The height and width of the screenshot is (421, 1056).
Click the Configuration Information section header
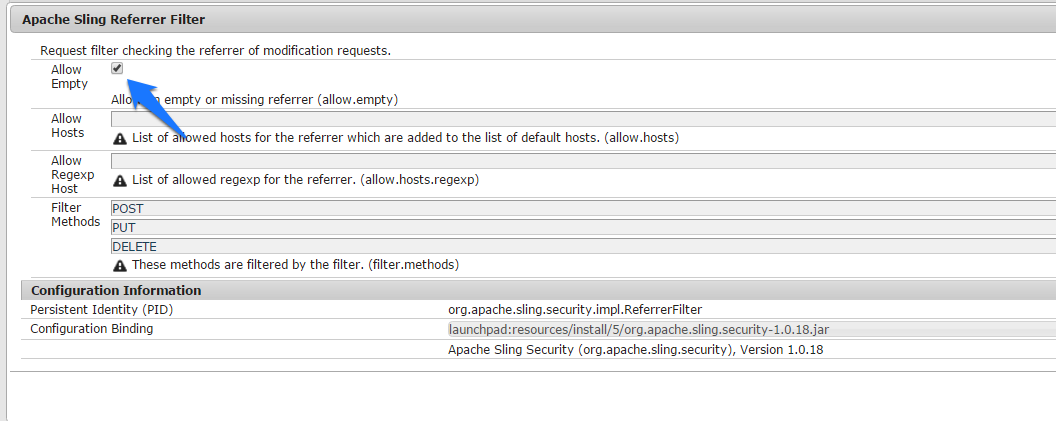pyautogui.click(x=538, y=290)
